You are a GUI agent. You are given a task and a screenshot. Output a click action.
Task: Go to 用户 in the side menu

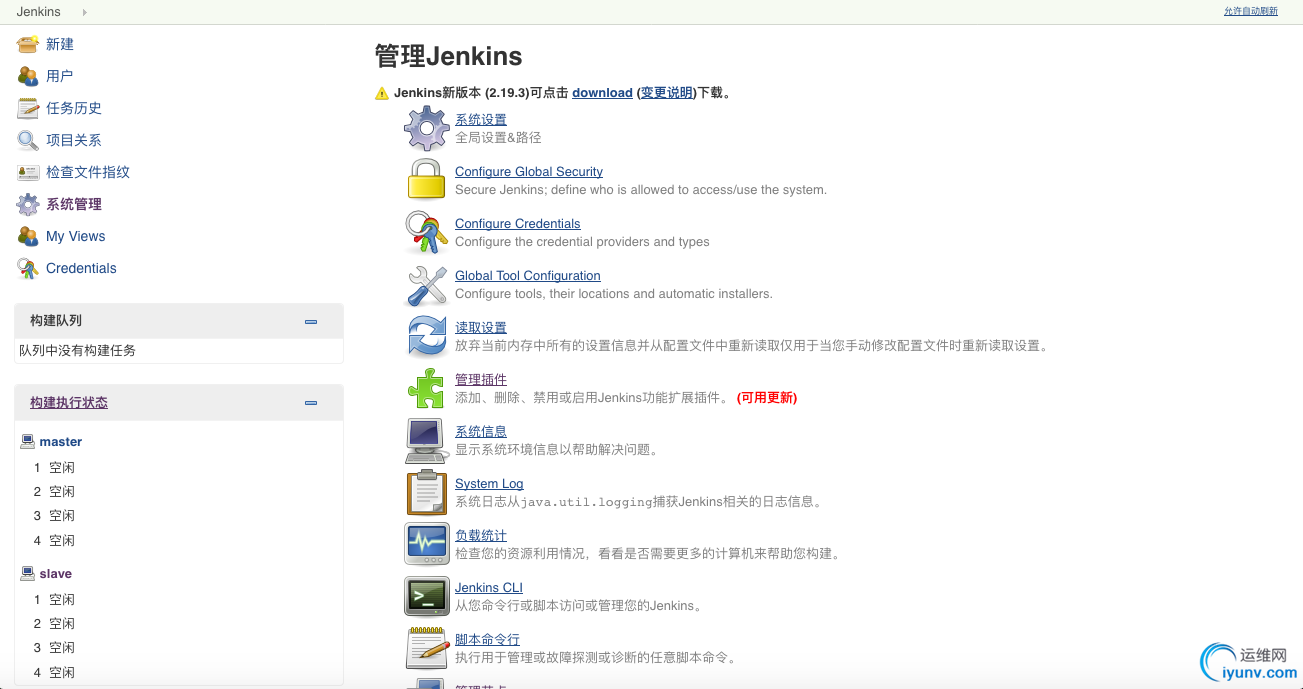pyautogui.click(x=60, y=76)
